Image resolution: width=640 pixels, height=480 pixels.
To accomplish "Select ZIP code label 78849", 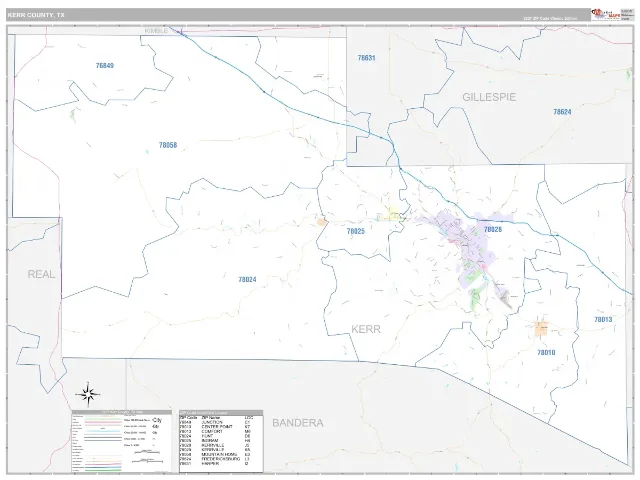I will pyautogui.click(x=105, y=65).
